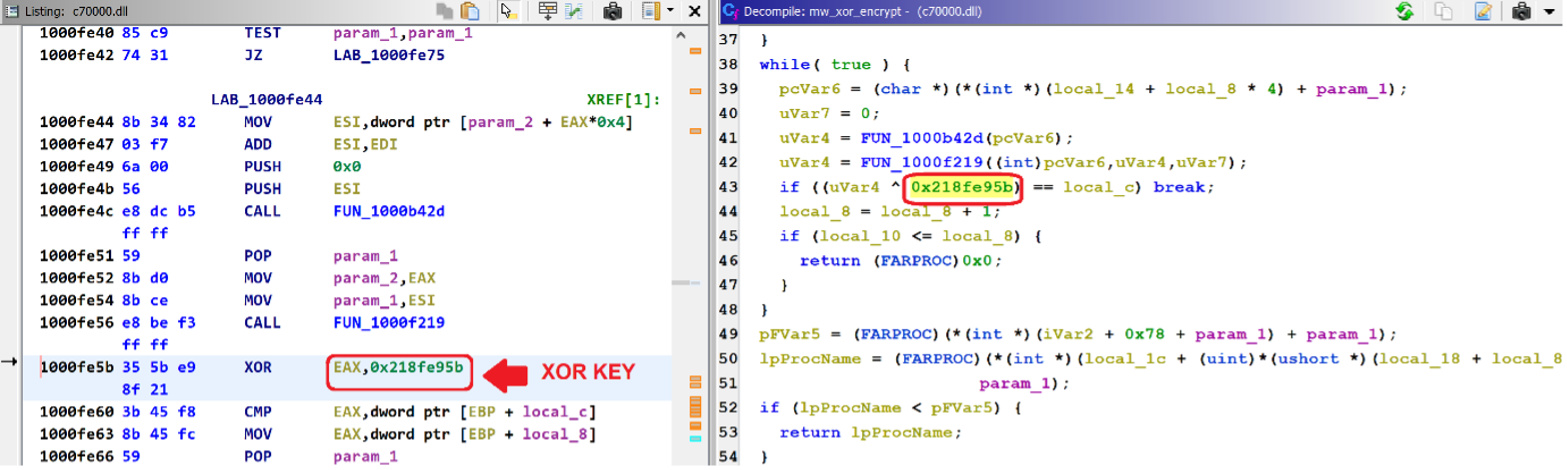
Task: Click 'return lpProcName;' on line 53
Action: tap(869, 433)
